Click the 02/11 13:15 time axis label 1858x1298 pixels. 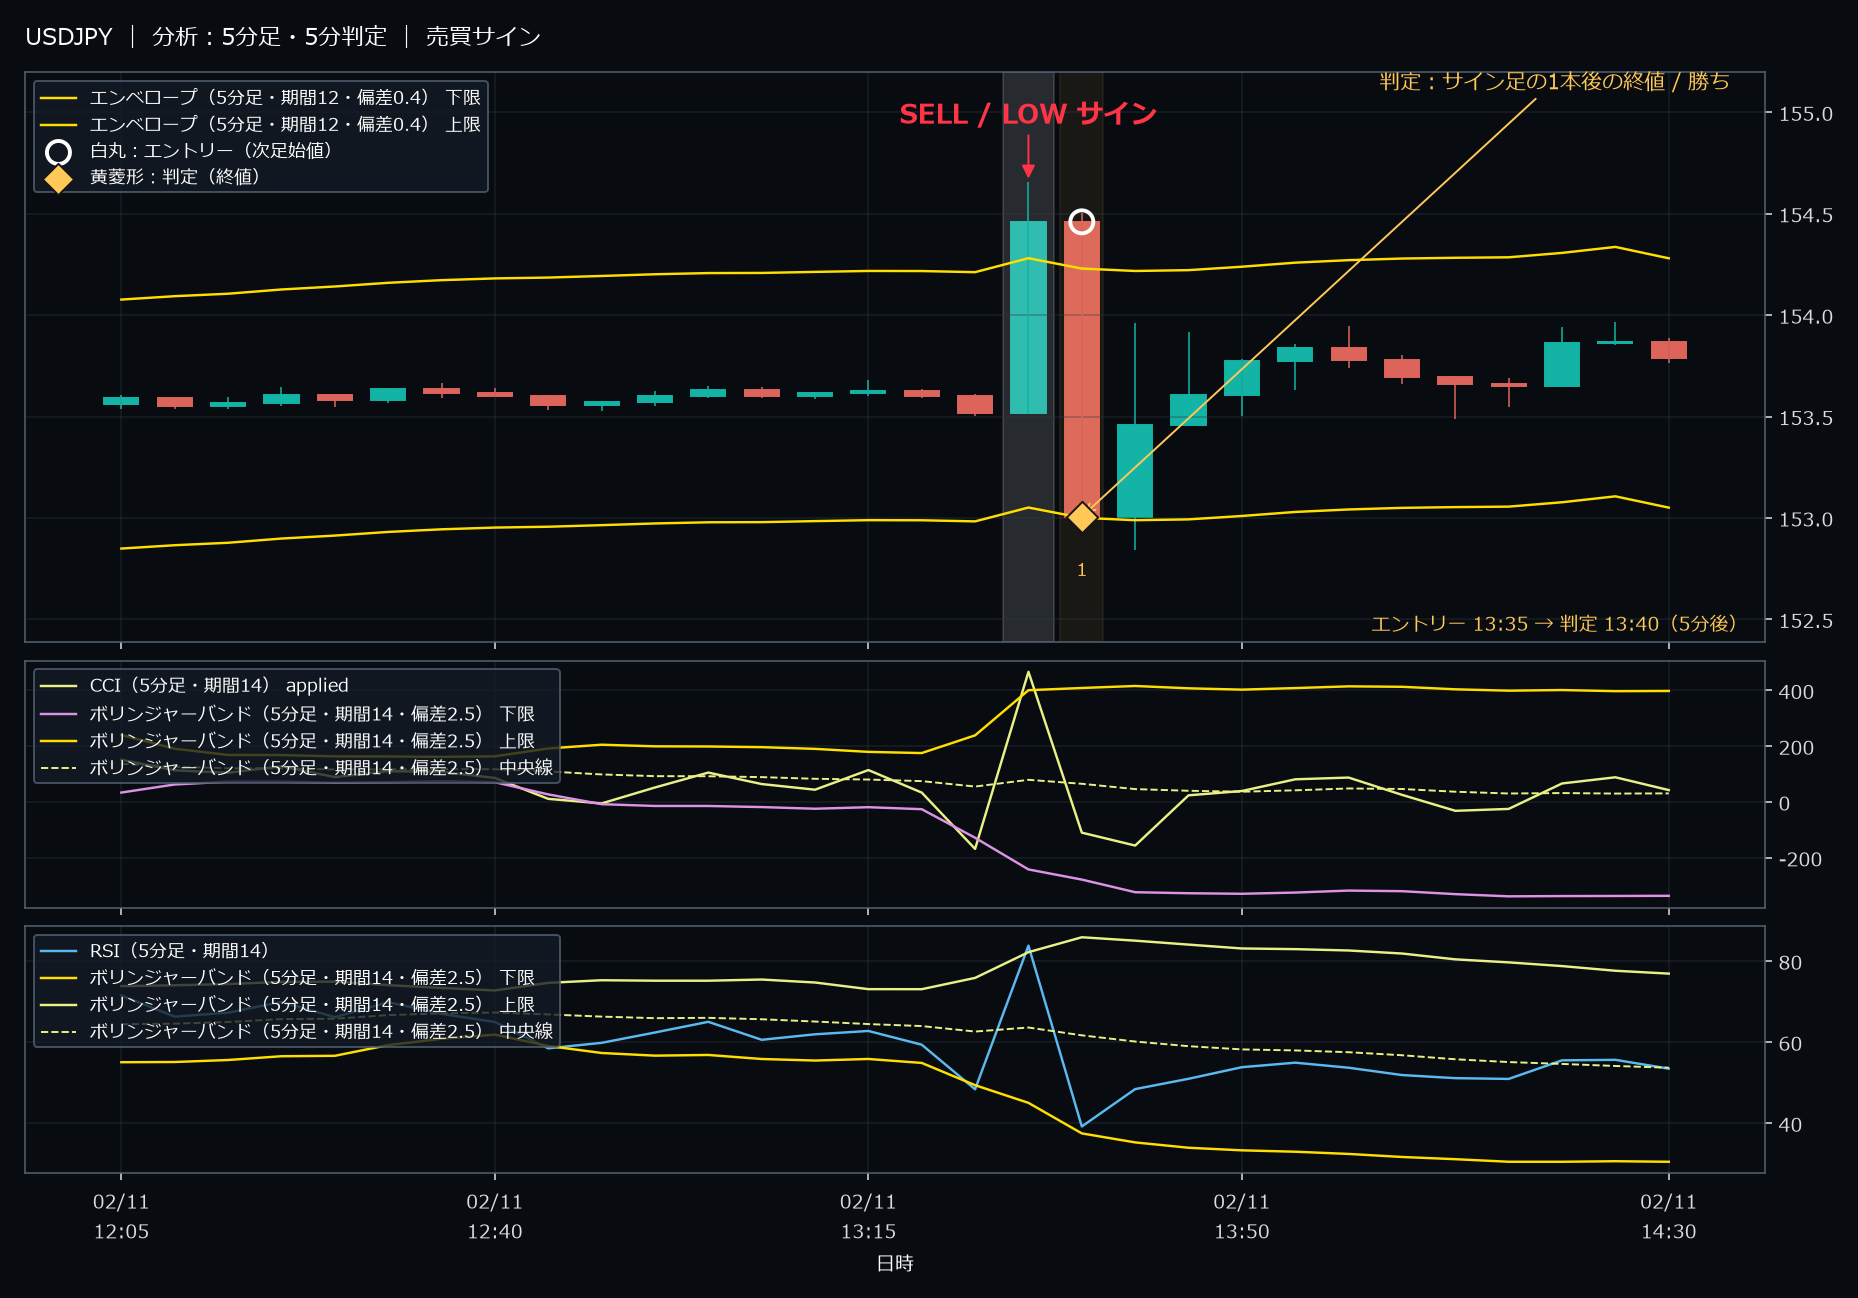(868, 1217)
